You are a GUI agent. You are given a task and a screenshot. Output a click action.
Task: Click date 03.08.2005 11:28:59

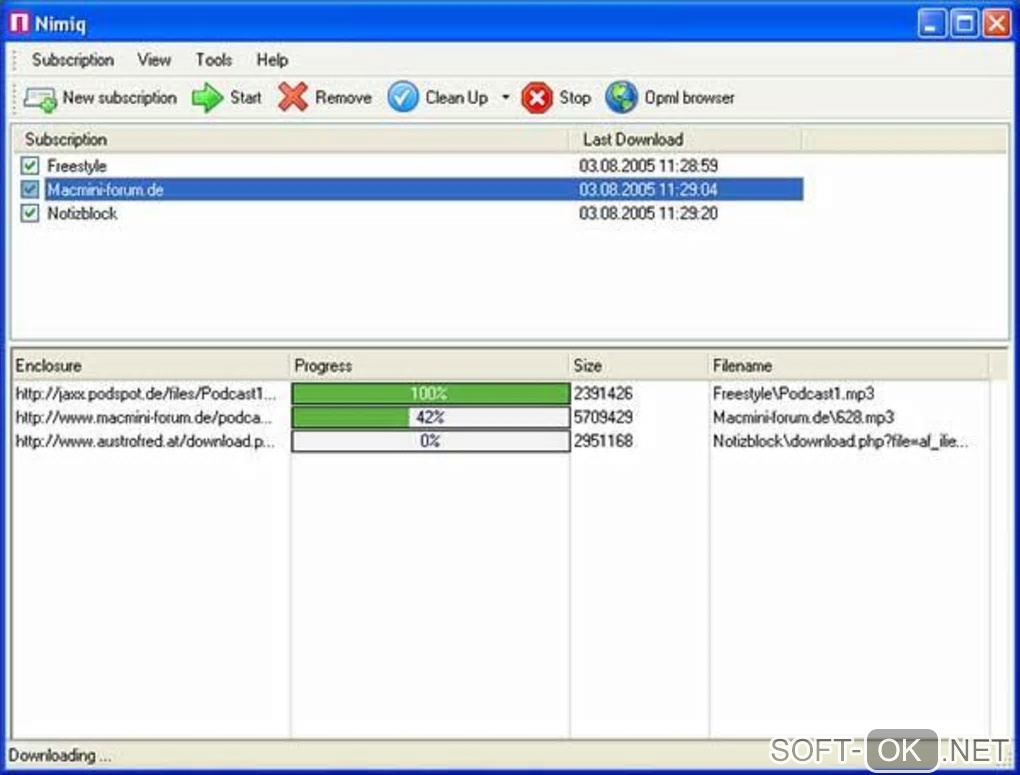coord(649,166)
